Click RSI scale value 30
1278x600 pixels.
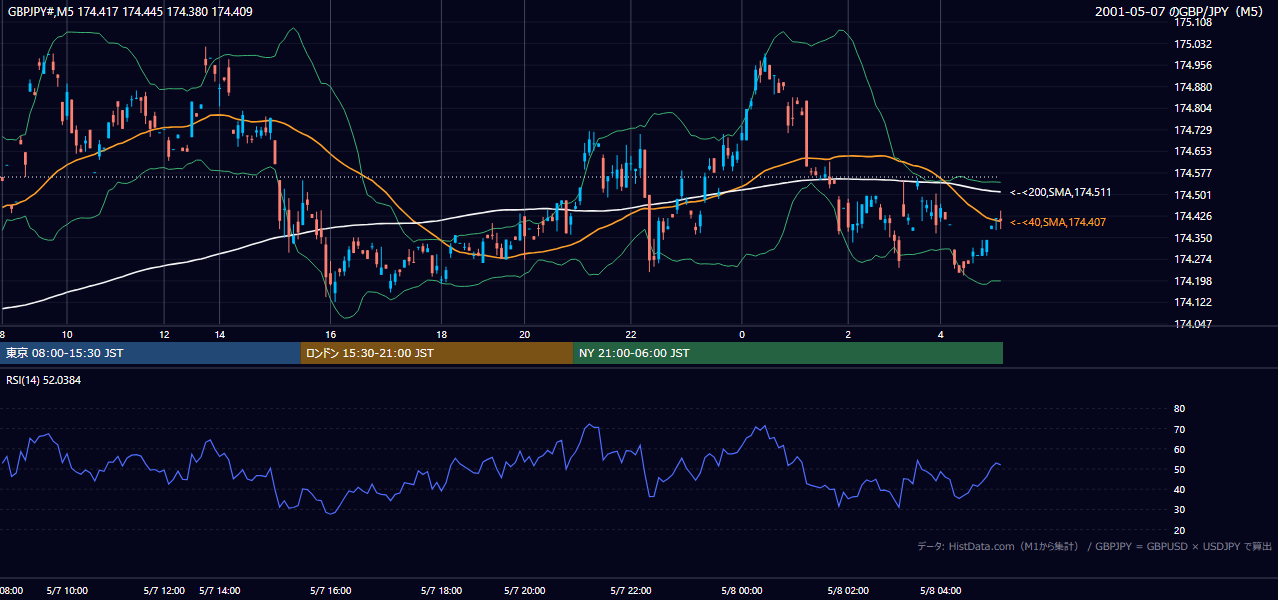coord(1179,509)
